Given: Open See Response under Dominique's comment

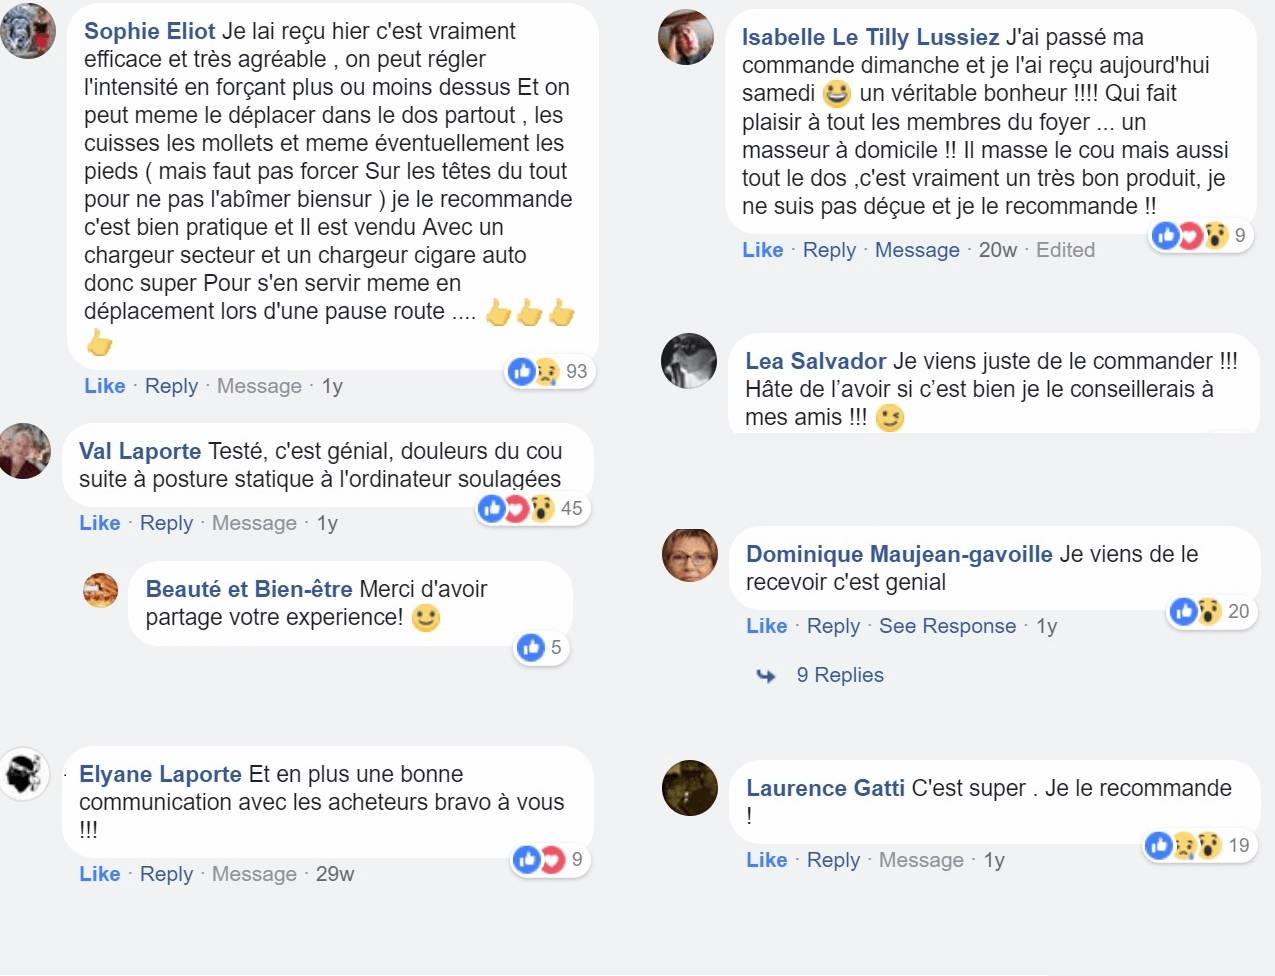Looking at the screenshot, I should click(947, 626).
